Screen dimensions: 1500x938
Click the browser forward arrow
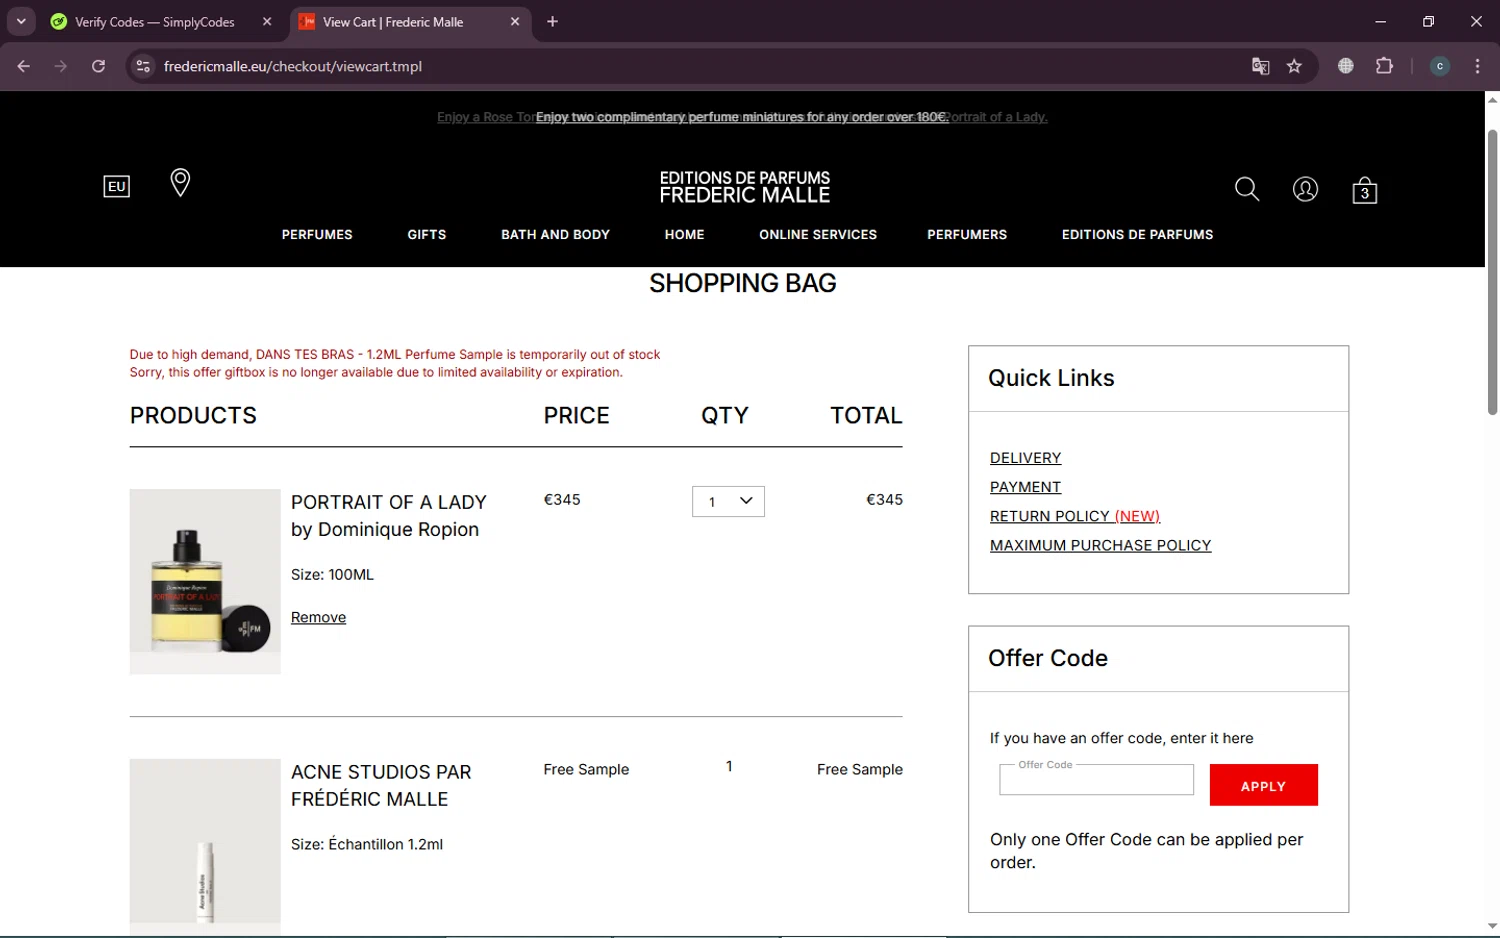click(61, 66)
